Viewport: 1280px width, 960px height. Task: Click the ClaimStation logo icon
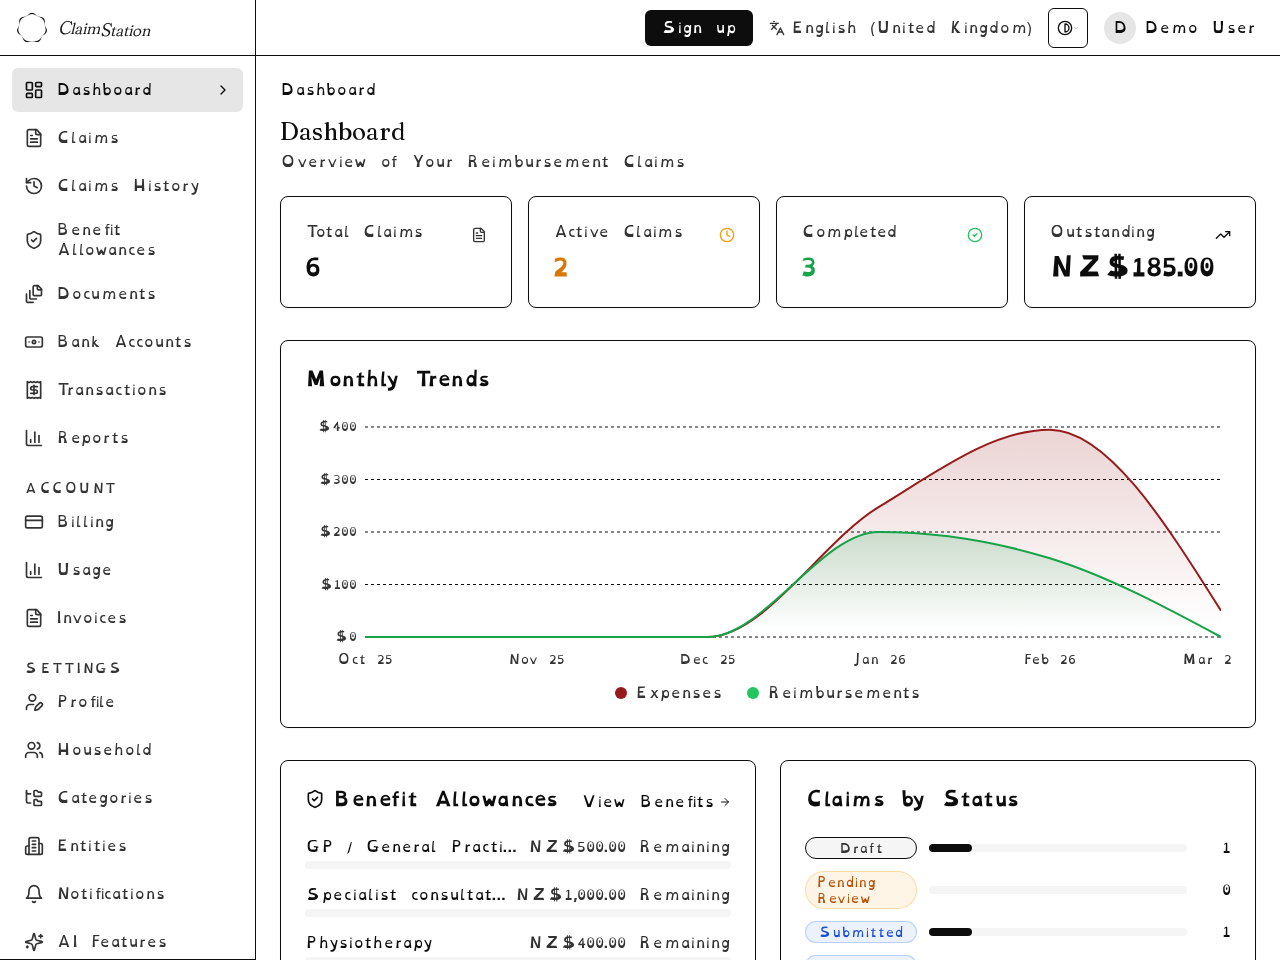[32, 28]
